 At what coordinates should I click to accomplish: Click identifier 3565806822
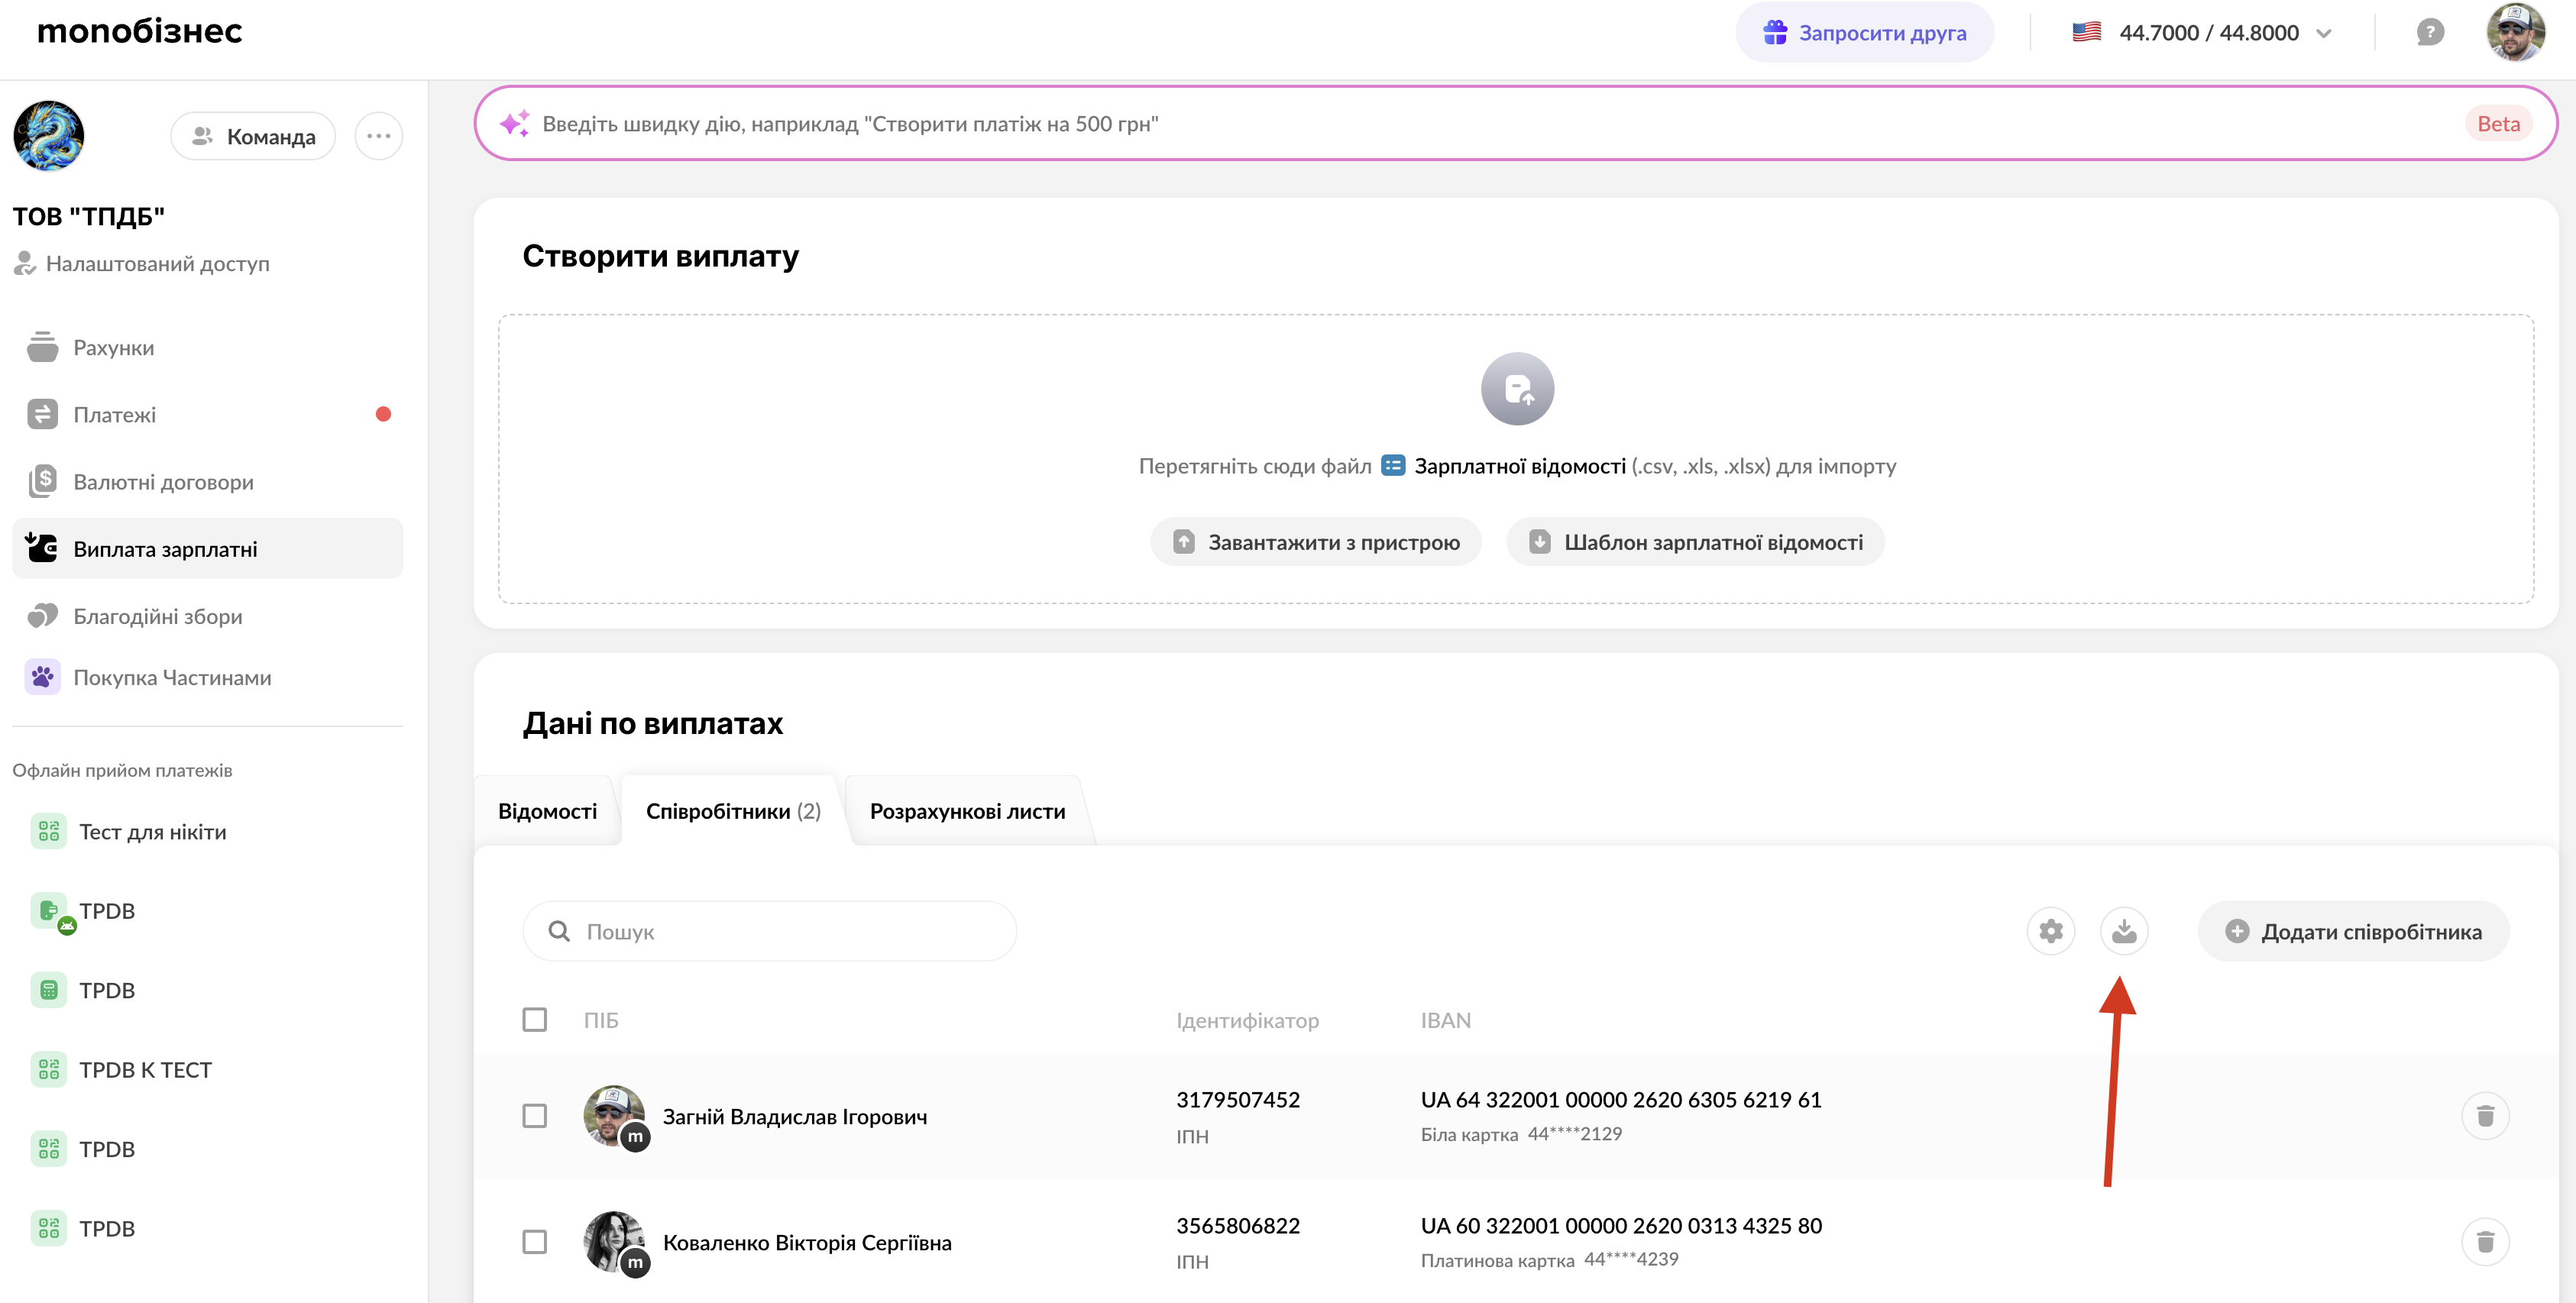1238,1225
